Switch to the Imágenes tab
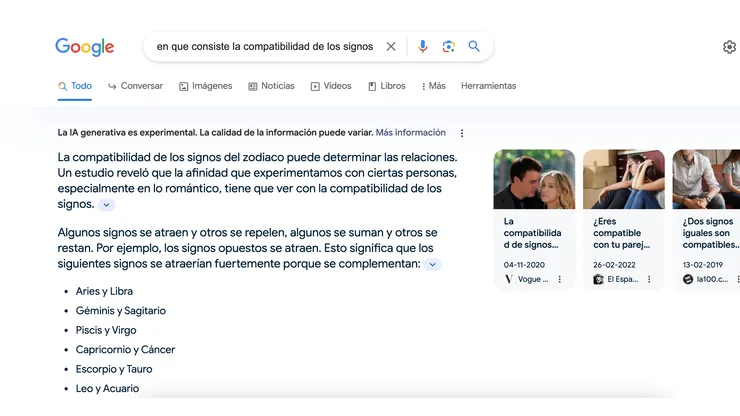The width and height of the screenshot is (740, 416). click(206, 86)
